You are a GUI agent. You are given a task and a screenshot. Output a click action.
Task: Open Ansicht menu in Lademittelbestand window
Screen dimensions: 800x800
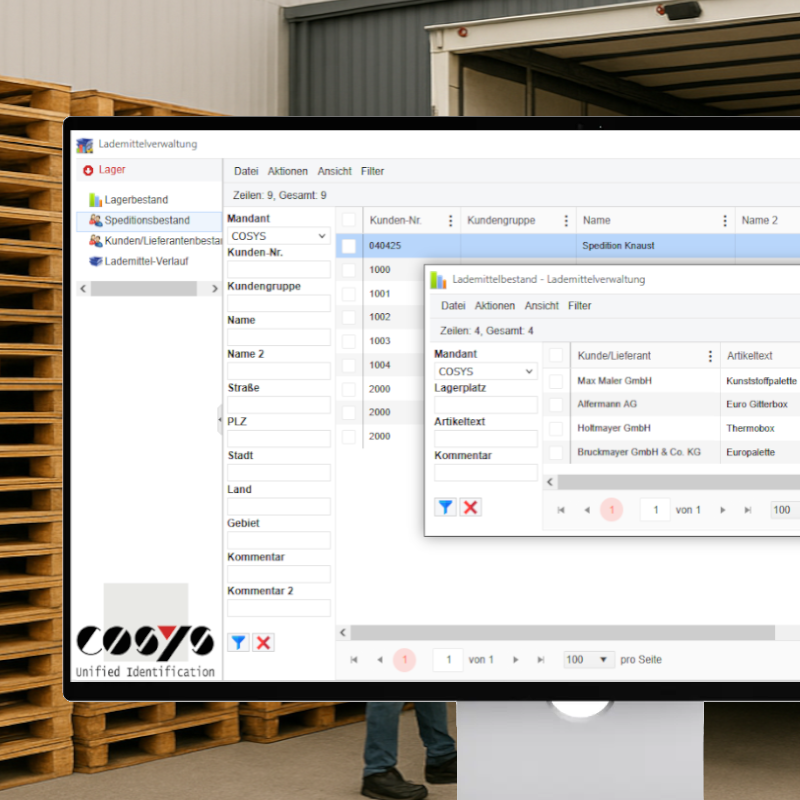point(542,306)
